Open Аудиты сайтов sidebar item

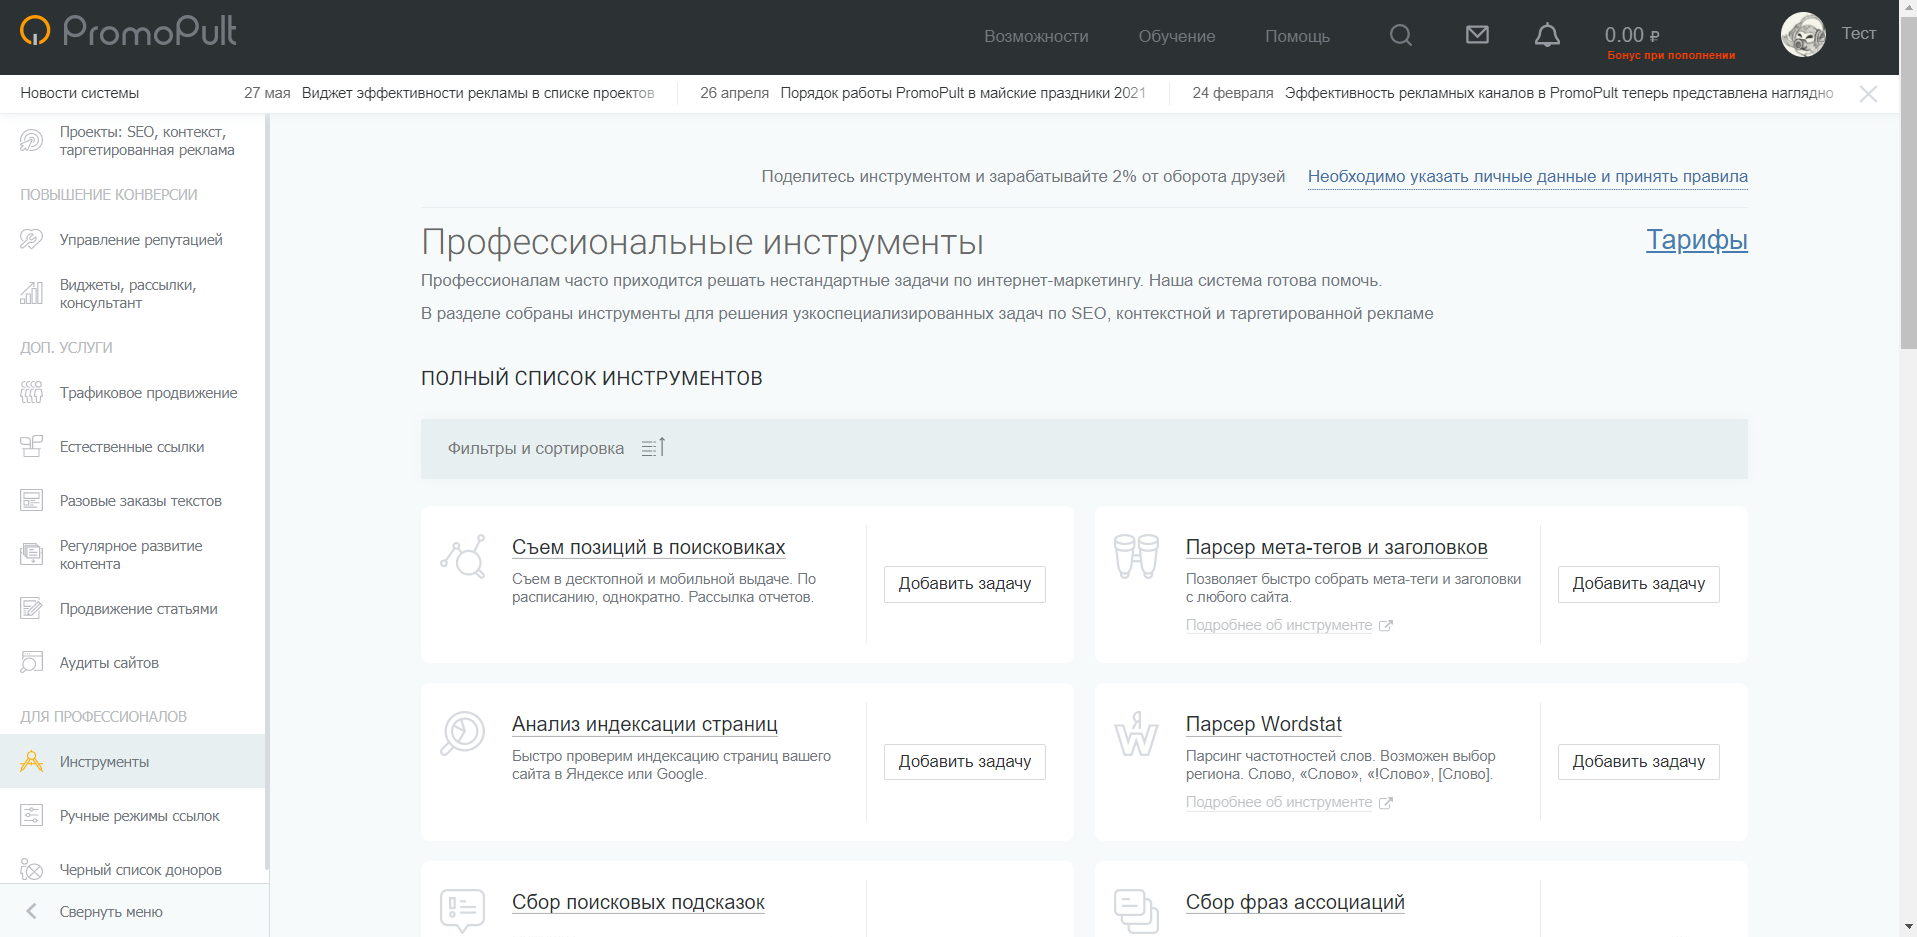pos(109,663)
